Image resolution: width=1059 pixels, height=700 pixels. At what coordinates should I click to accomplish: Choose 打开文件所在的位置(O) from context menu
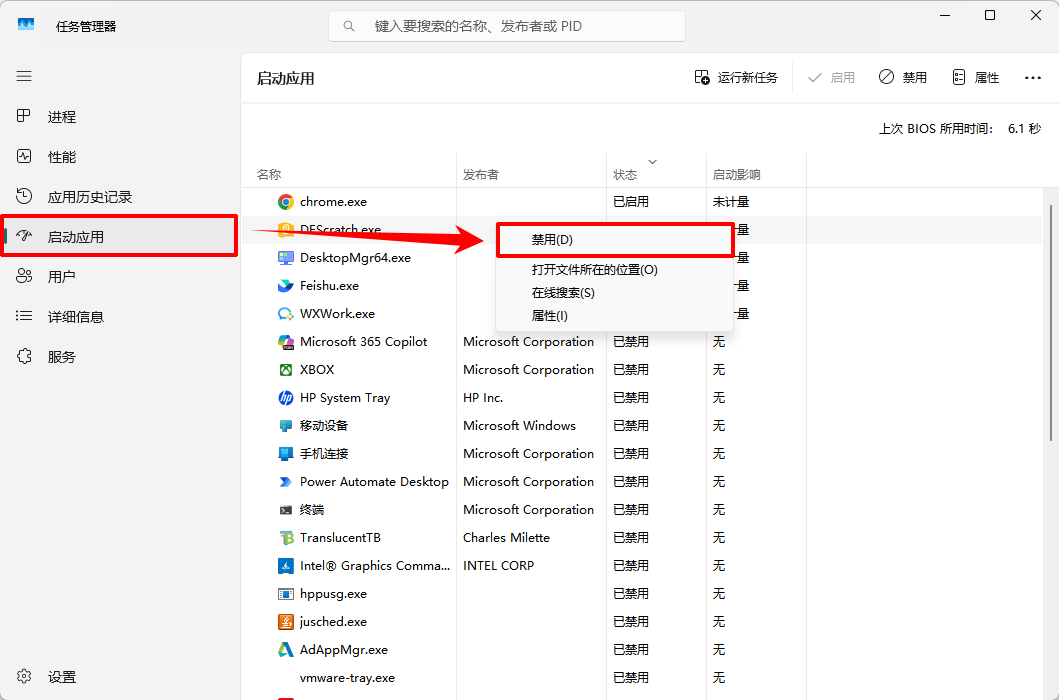(615, 270)
